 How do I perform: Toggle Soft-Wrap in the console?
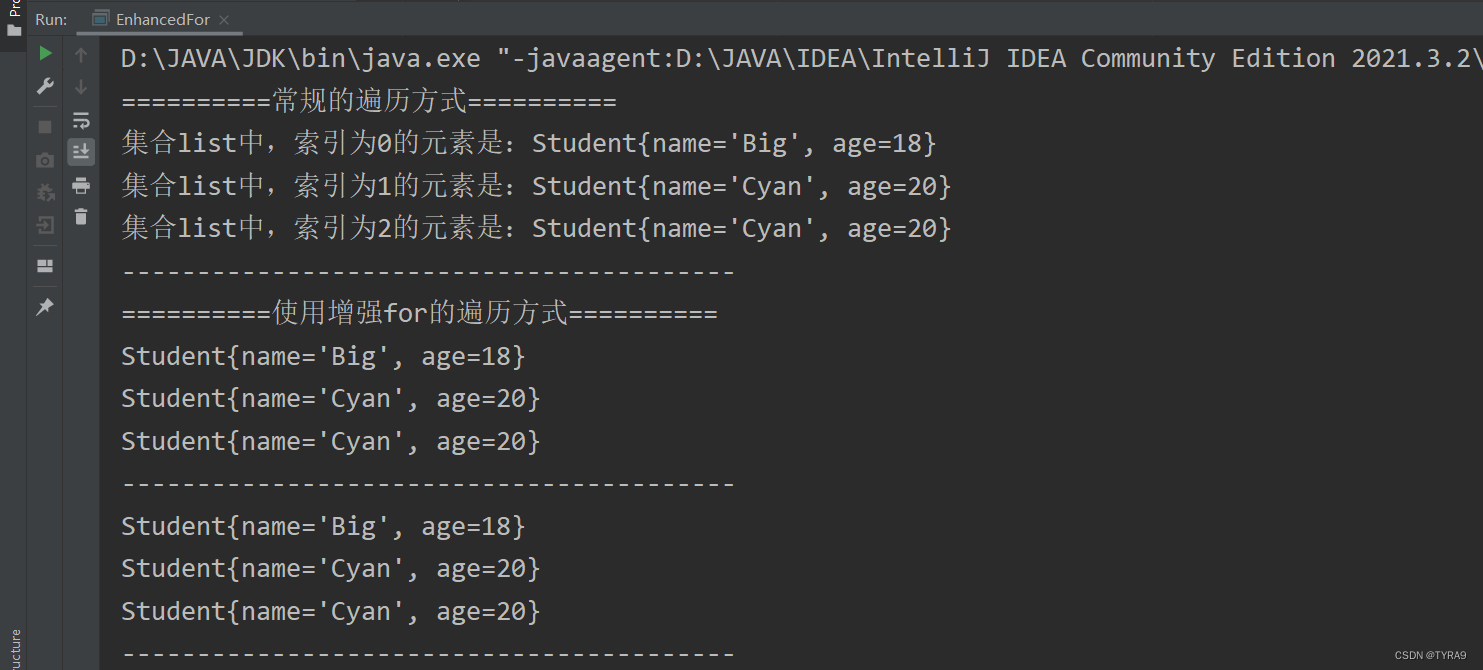coord(81,121)
